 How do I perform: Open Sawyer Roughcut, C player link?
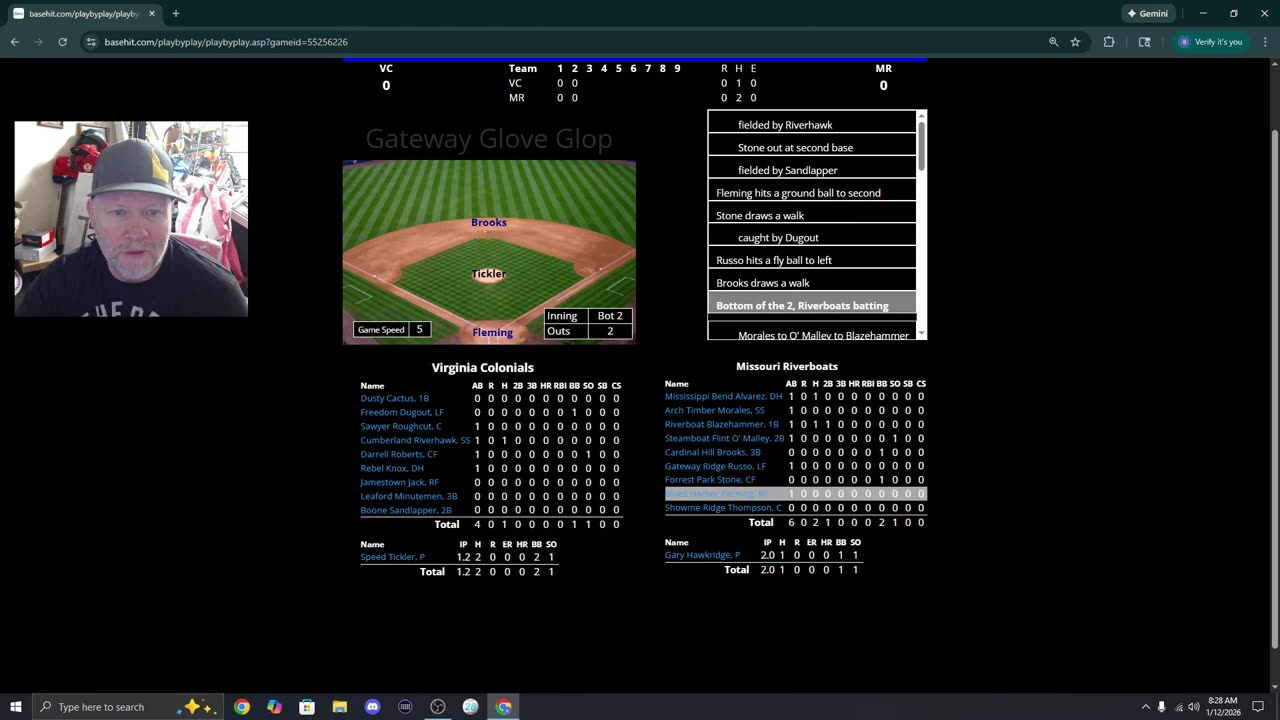coord(401,426)
